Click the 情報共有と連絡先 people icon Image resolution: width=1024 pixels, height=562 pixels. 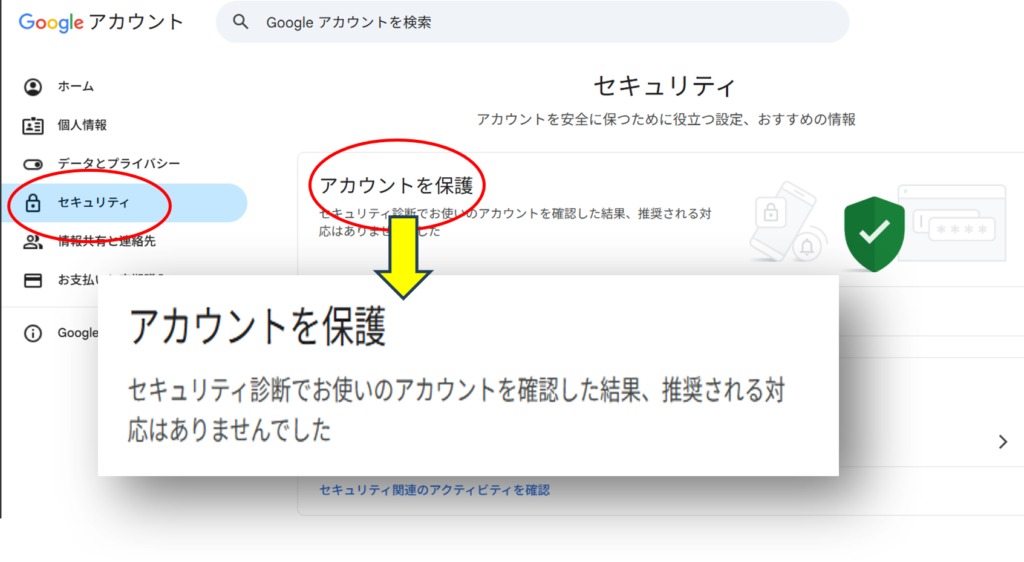pos(33,241)
